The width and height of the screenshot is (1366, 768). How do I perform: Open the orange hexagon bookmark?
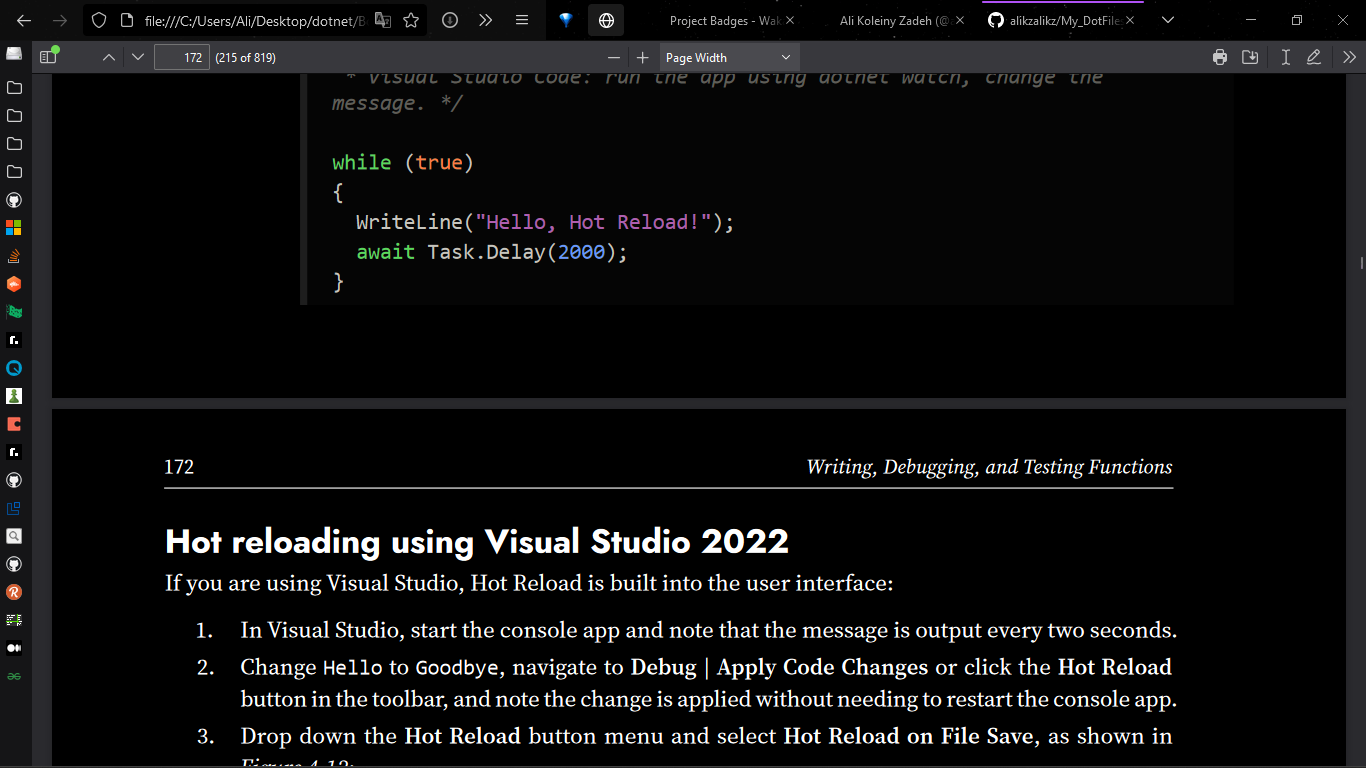14,284
